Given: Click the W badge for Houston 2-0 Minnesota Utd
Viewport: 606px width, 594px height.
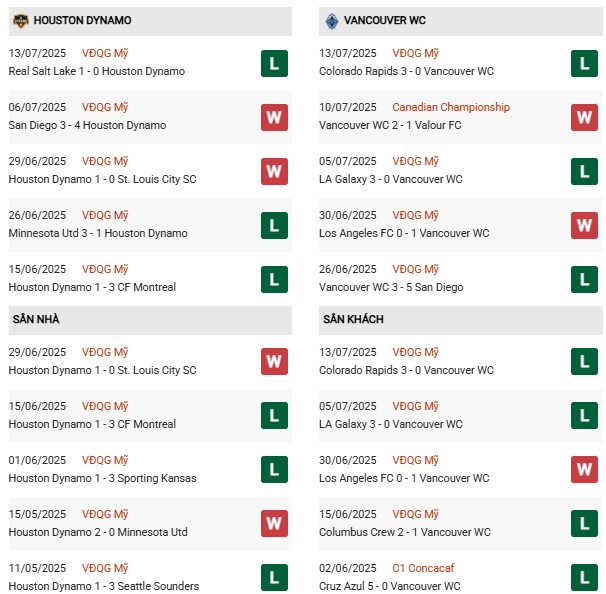Looking at the screenshot, I should coord(274,524).
